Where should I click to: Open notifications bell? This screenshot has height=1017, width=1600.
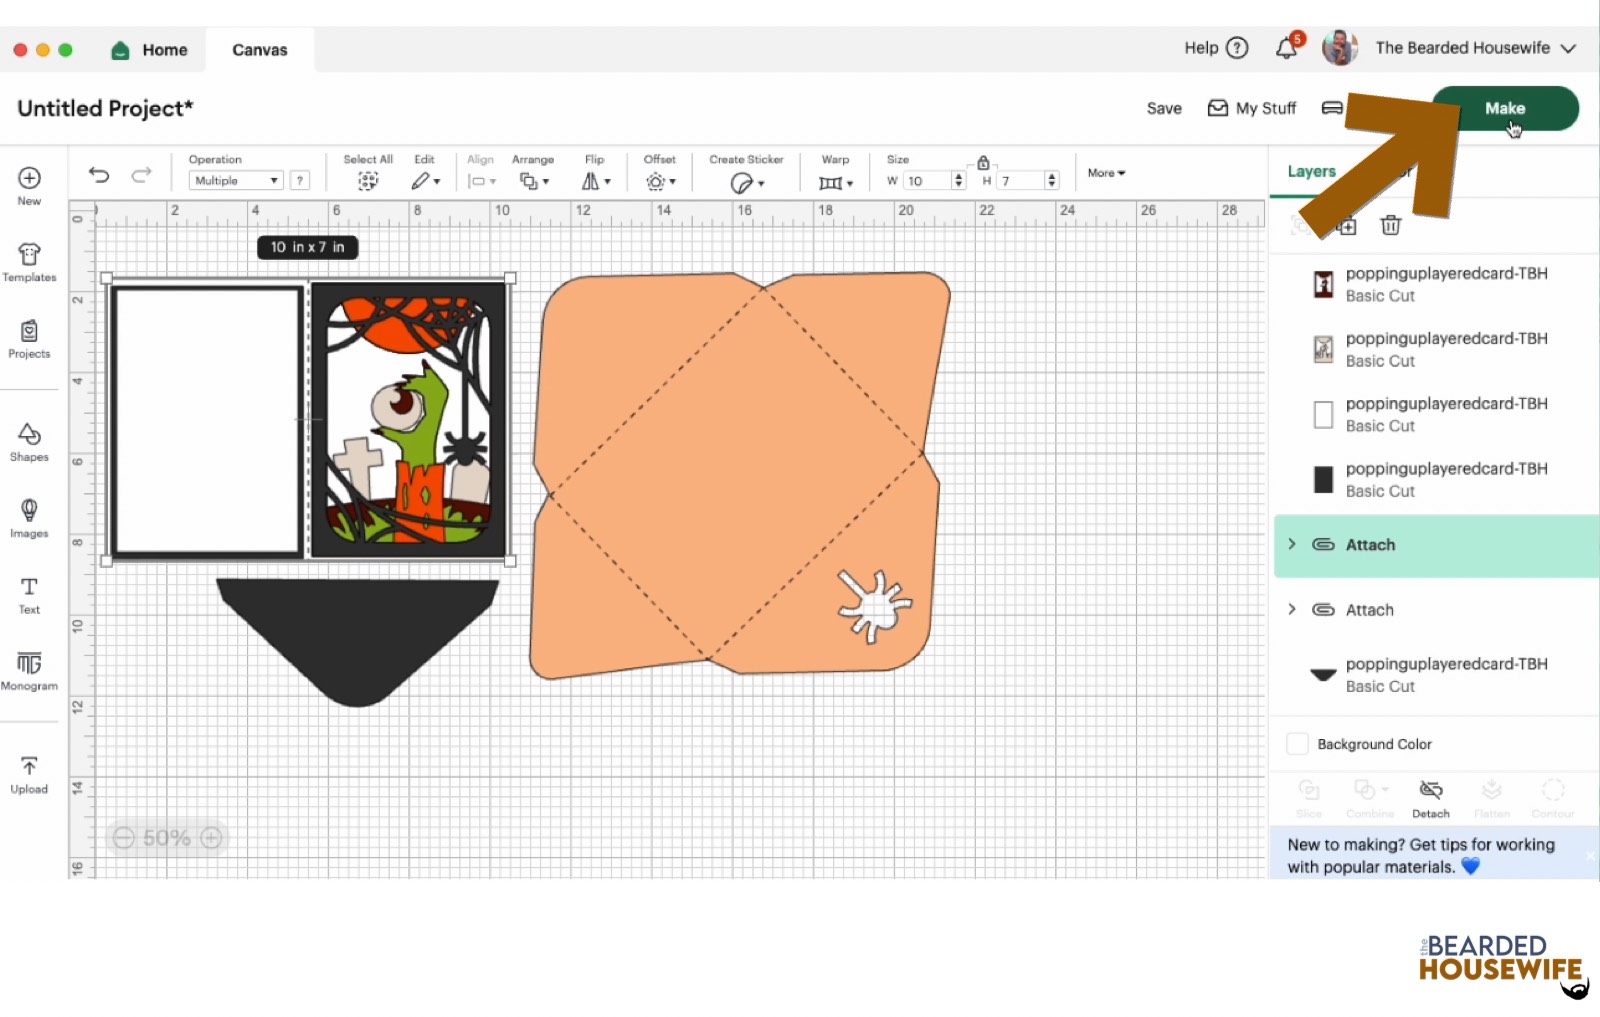[1287, 48]
